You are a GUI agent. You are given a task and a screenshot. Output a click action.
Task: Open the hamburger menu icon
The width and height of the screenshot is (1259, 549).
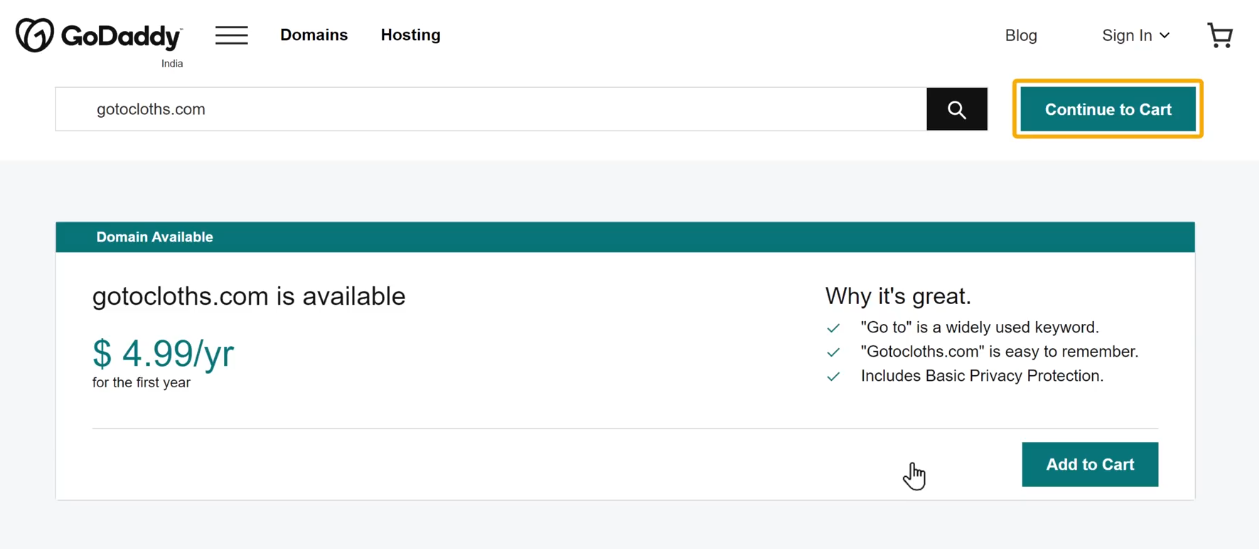pyautogui.click(x=232, y=35)
